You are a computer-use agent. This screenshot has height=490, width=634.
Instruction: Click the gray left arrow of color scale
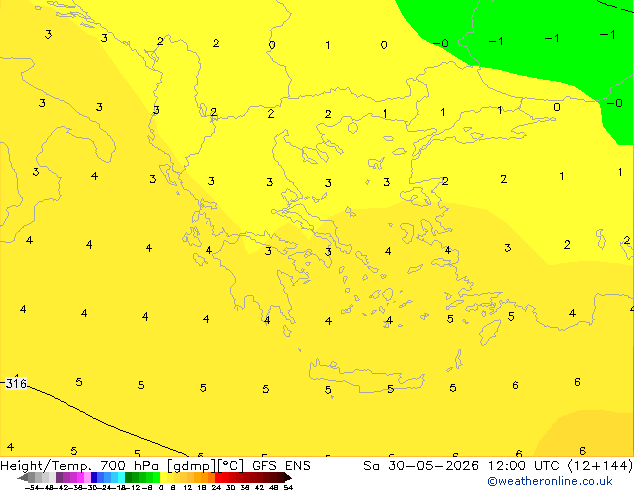(x=23, y=478)
